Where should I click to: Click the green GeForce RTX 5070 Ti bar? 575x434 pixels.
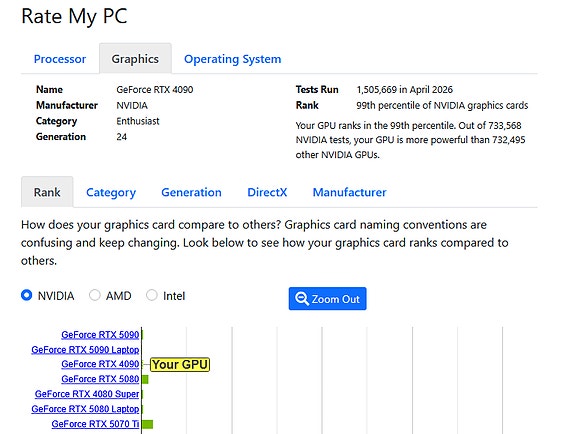click(147, 424)
